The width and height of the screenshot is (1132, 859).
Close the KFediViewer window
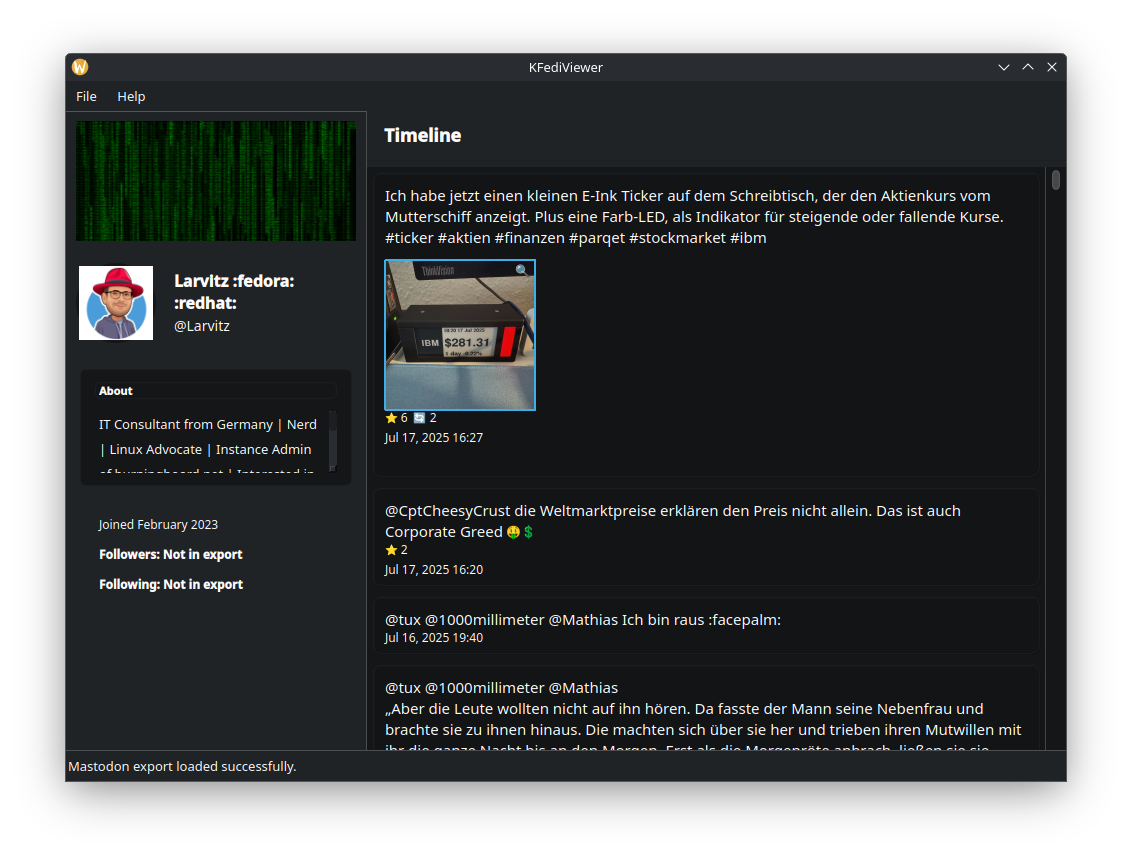pos(1052,67)
